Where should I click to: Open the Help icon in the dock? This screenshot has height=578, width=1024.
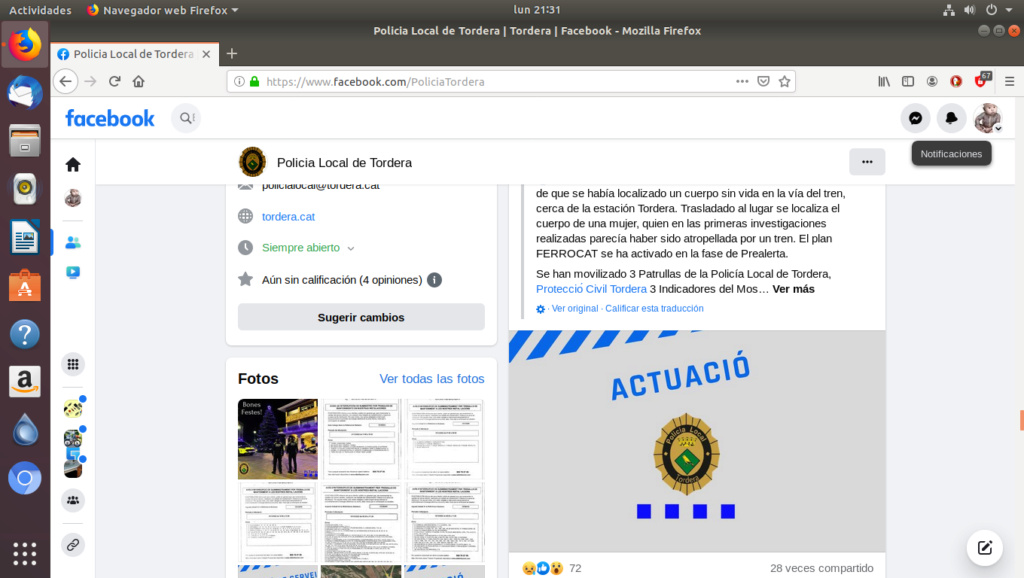(25, 334)
